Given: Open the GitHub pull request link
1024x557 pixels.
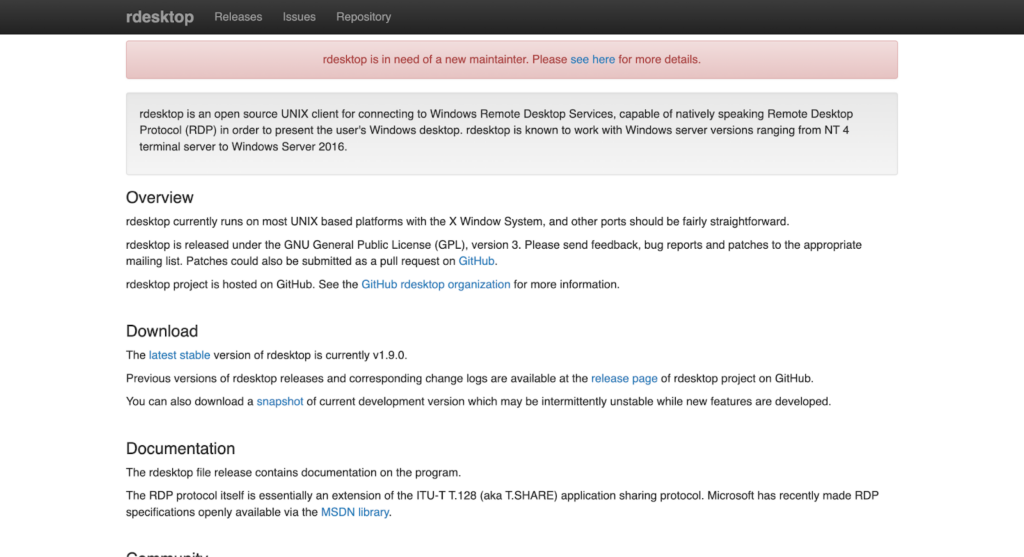Looking at the screenshot, I should point(476,261).
